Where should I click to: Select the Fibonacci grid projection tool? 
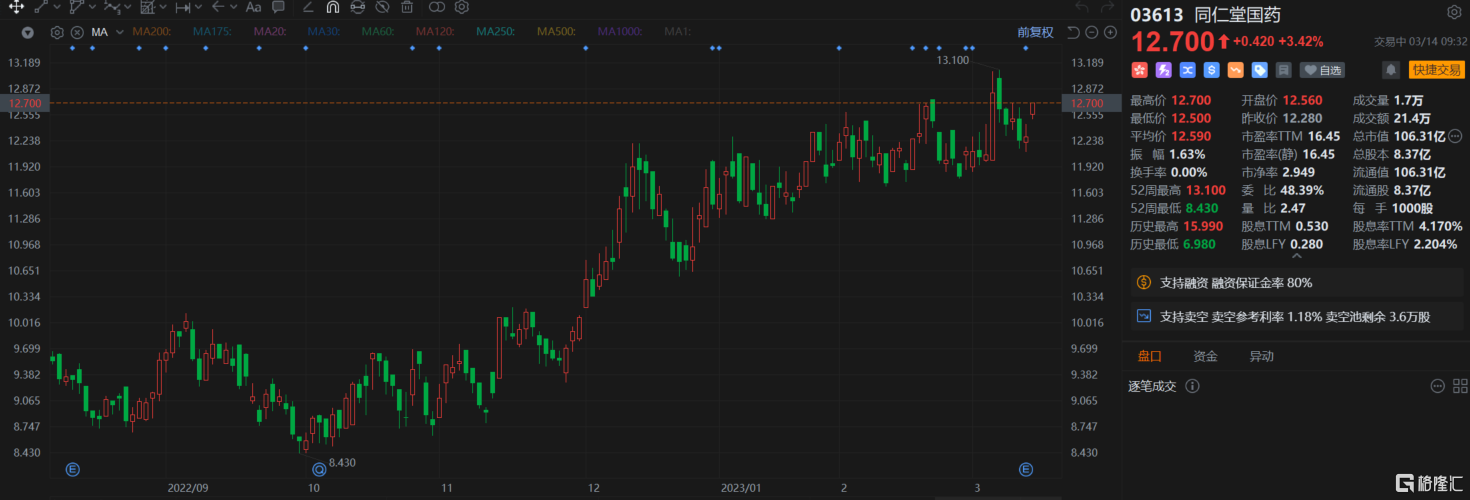click(148, 7)
